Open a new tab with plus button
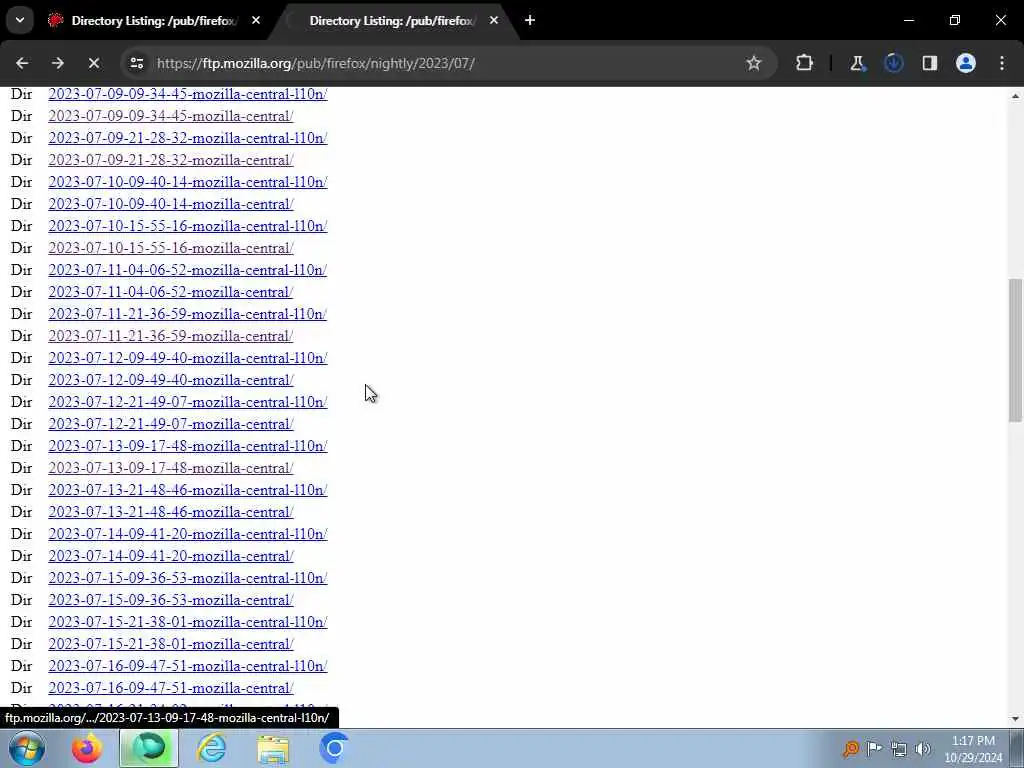The width and height of the screenshot is (1024, 768). click(530, 21)
